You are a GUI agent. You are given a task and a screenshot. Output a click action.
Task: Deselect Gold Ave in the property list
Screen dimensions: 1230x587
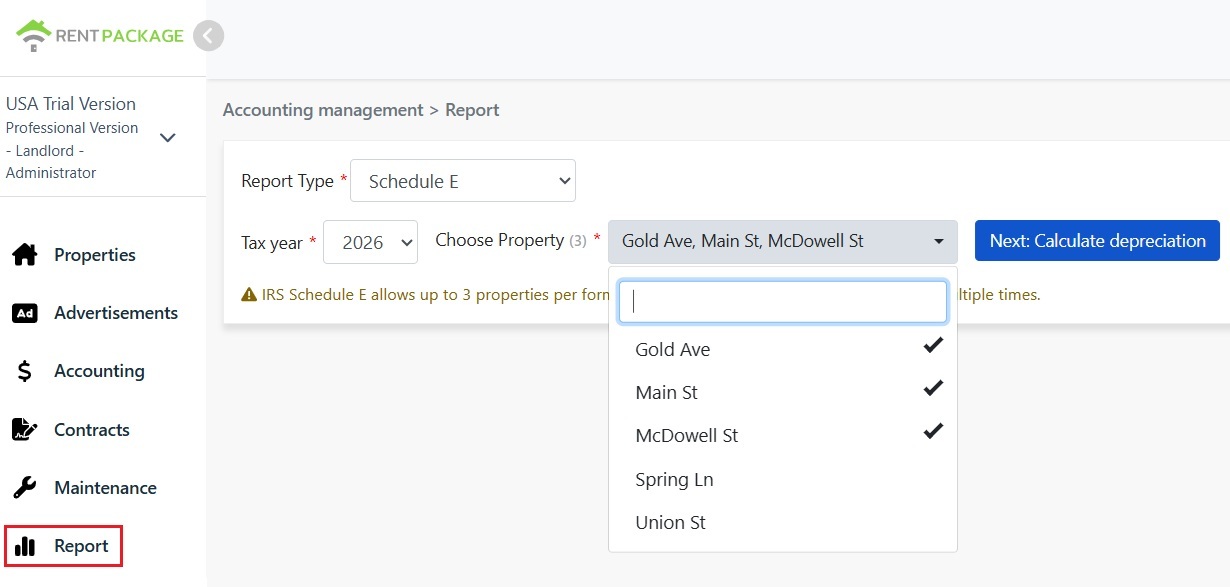(783, 349)
